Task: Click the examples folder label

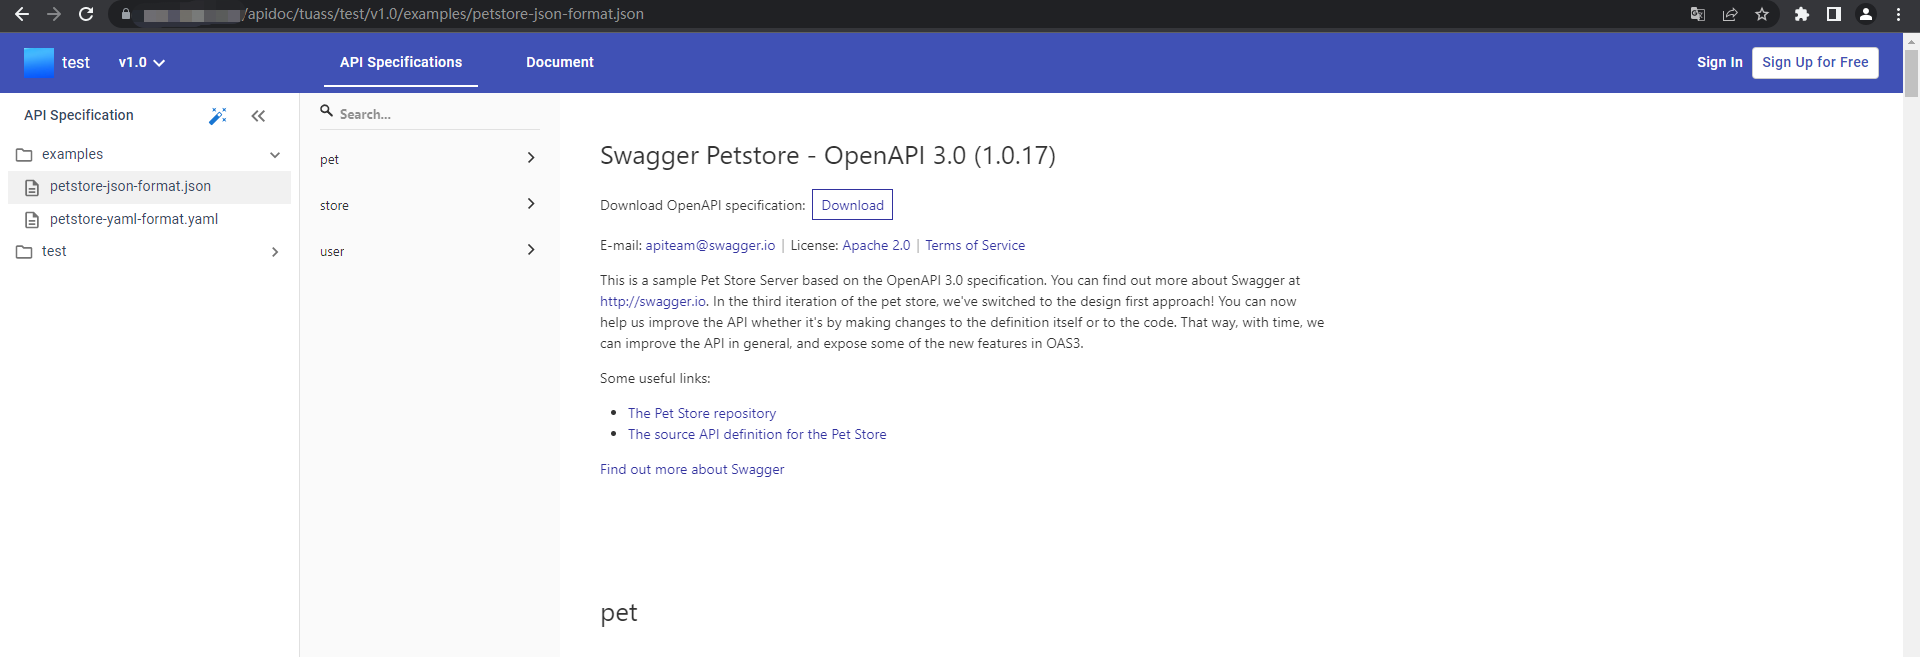Action: coord(72,154)
